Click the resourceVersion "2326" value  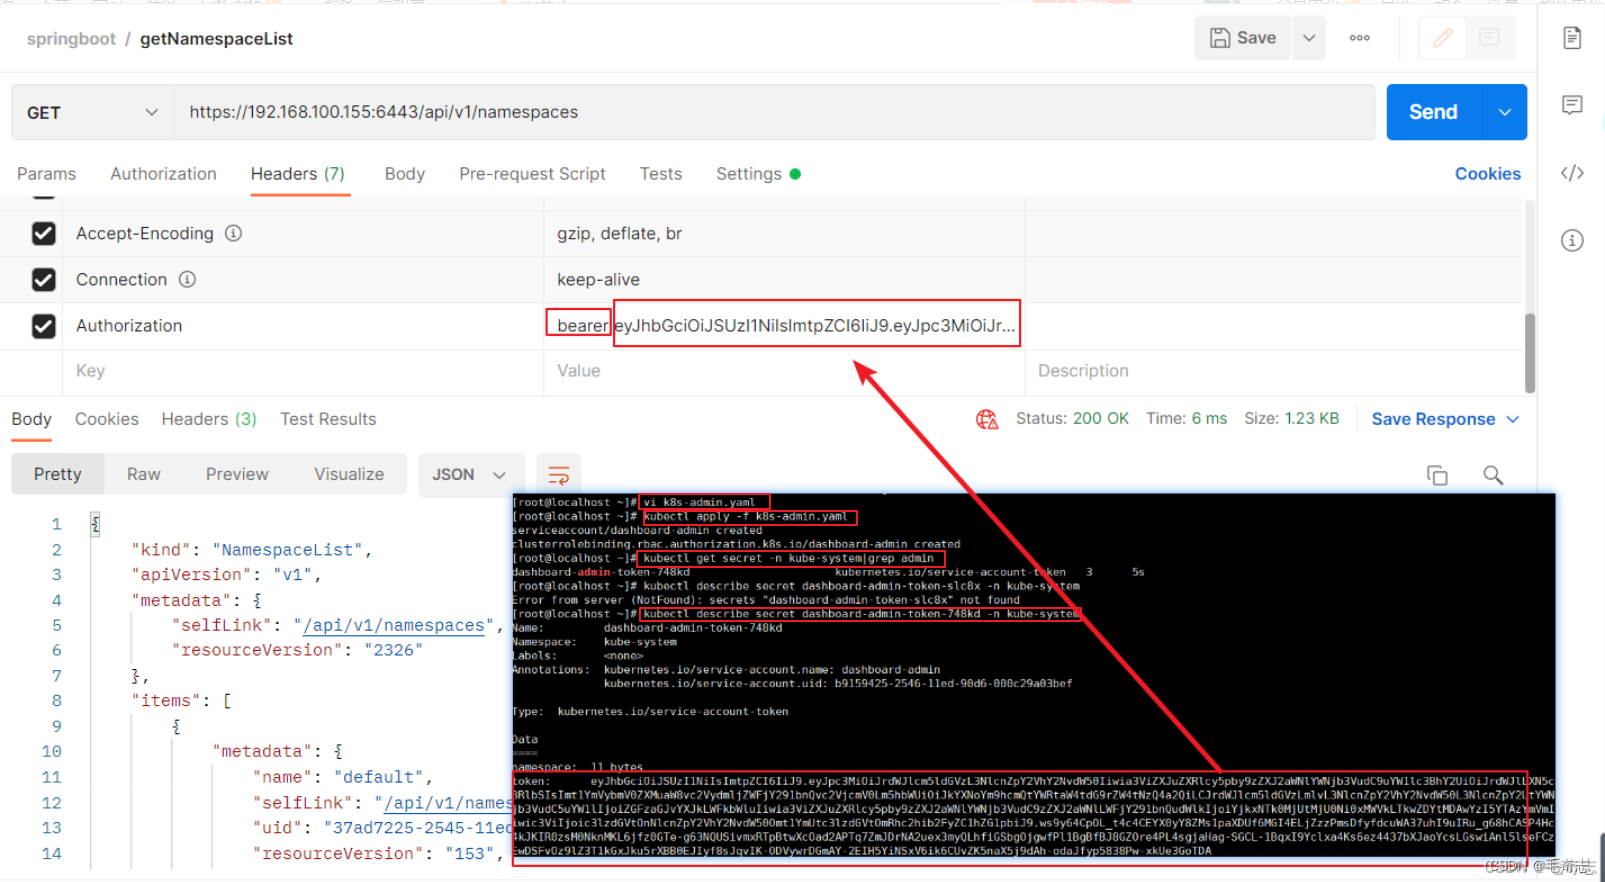coord(393,650)
